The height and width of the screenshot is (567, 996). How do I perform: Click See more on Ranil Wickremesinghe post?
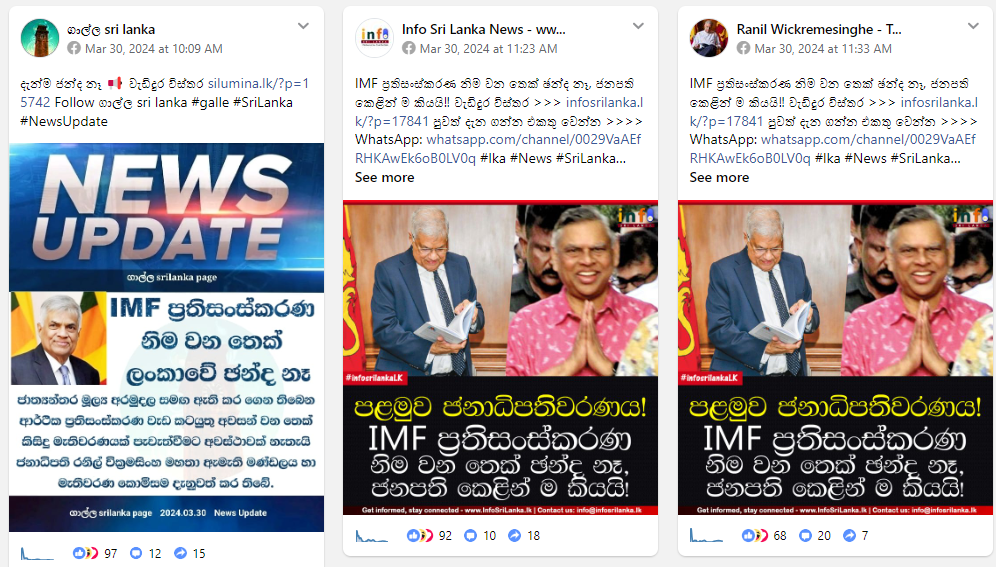(719, 178)
